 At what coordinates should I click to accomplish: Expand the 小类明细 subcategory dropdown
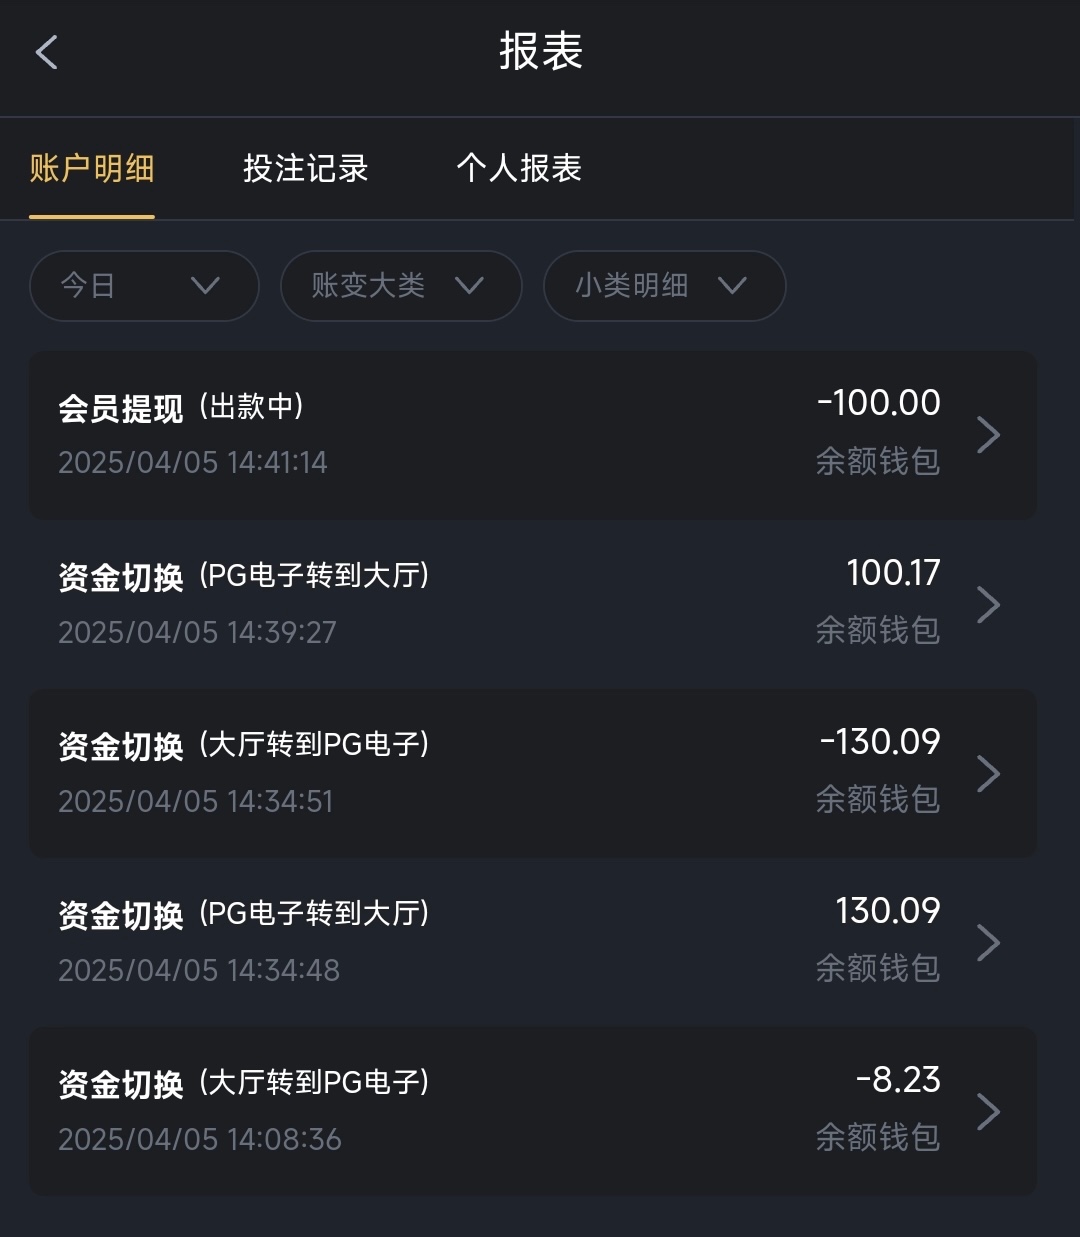664,286
